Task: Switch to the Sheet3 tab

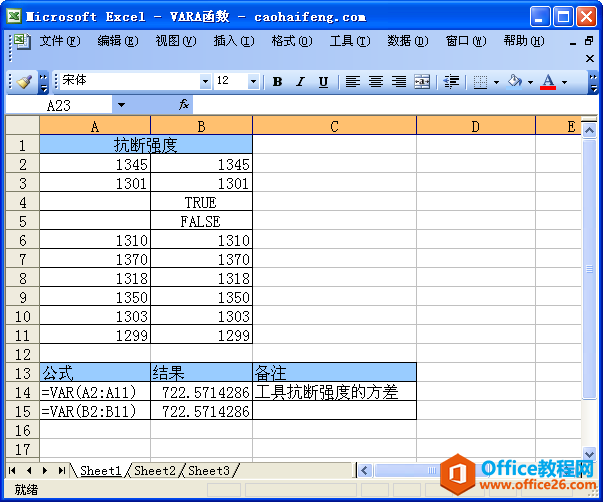Action: pyautogui.click(x=209, y=470)
